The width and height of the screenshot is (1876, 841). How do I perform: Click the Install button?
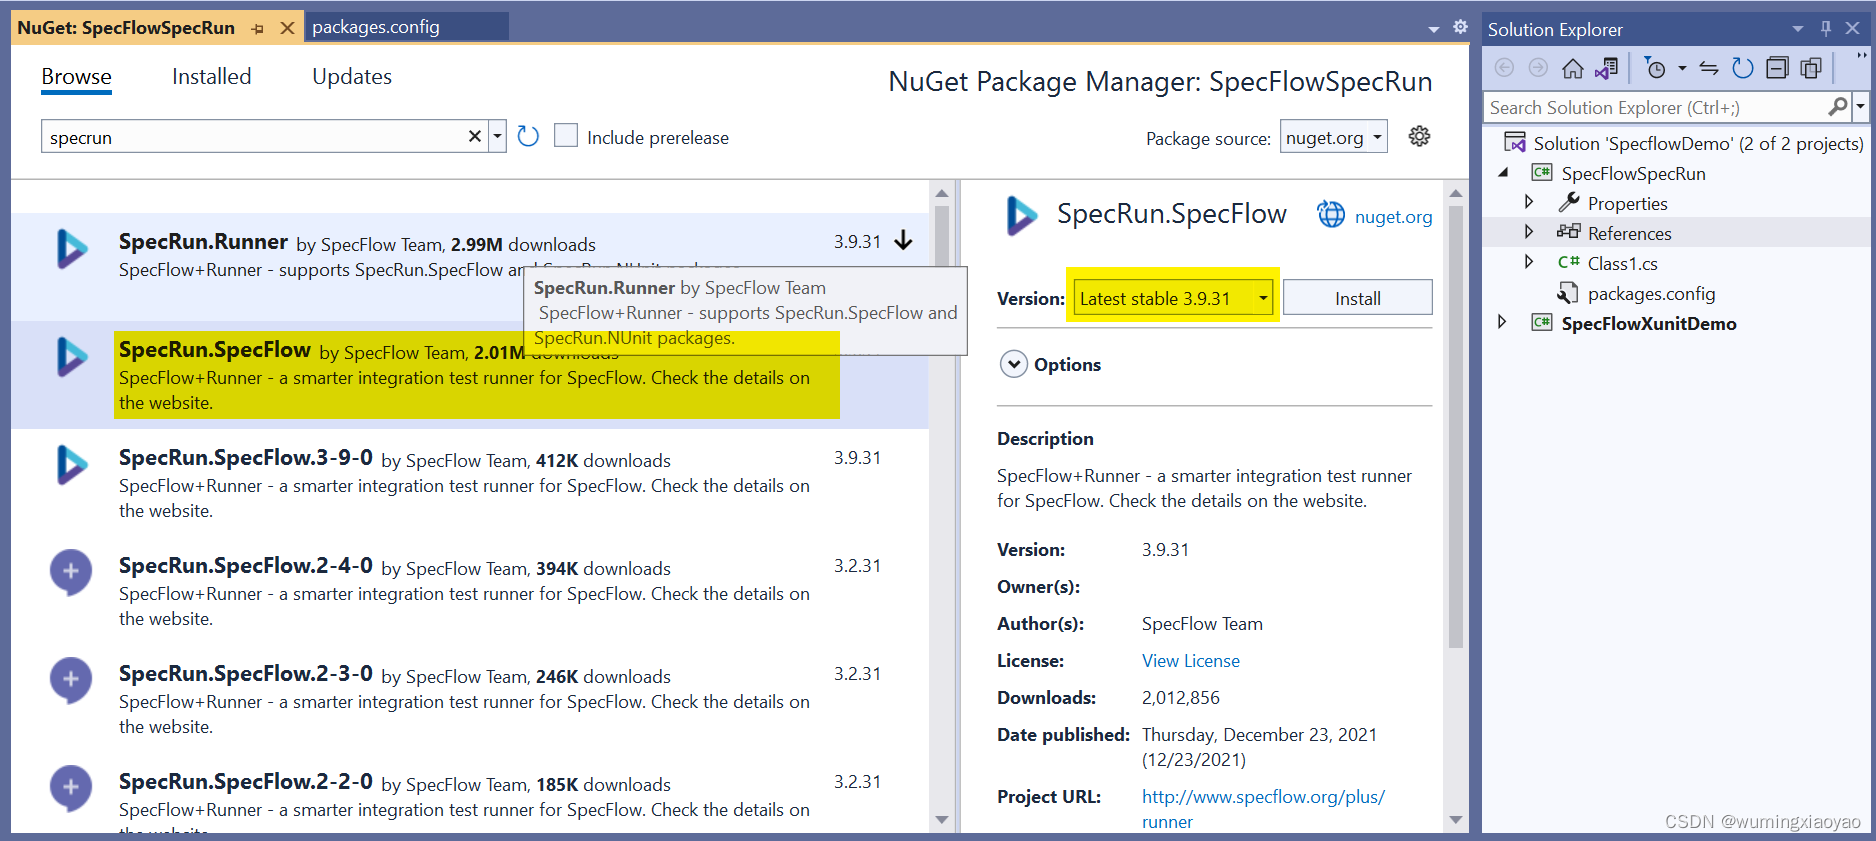1357,298
